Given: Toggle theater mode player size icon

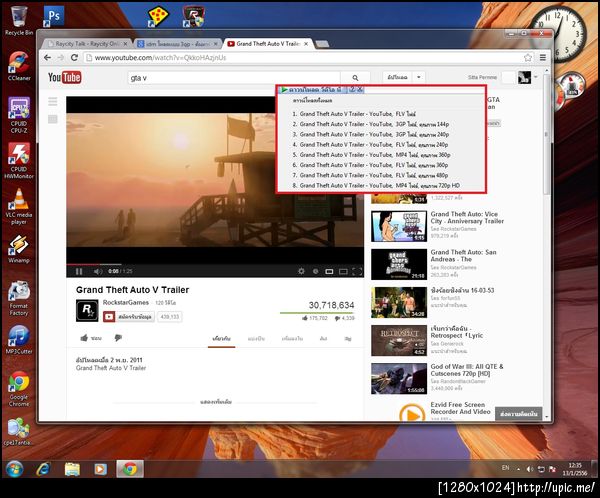Looking at the screenshot, I should (x=343, y=271).
